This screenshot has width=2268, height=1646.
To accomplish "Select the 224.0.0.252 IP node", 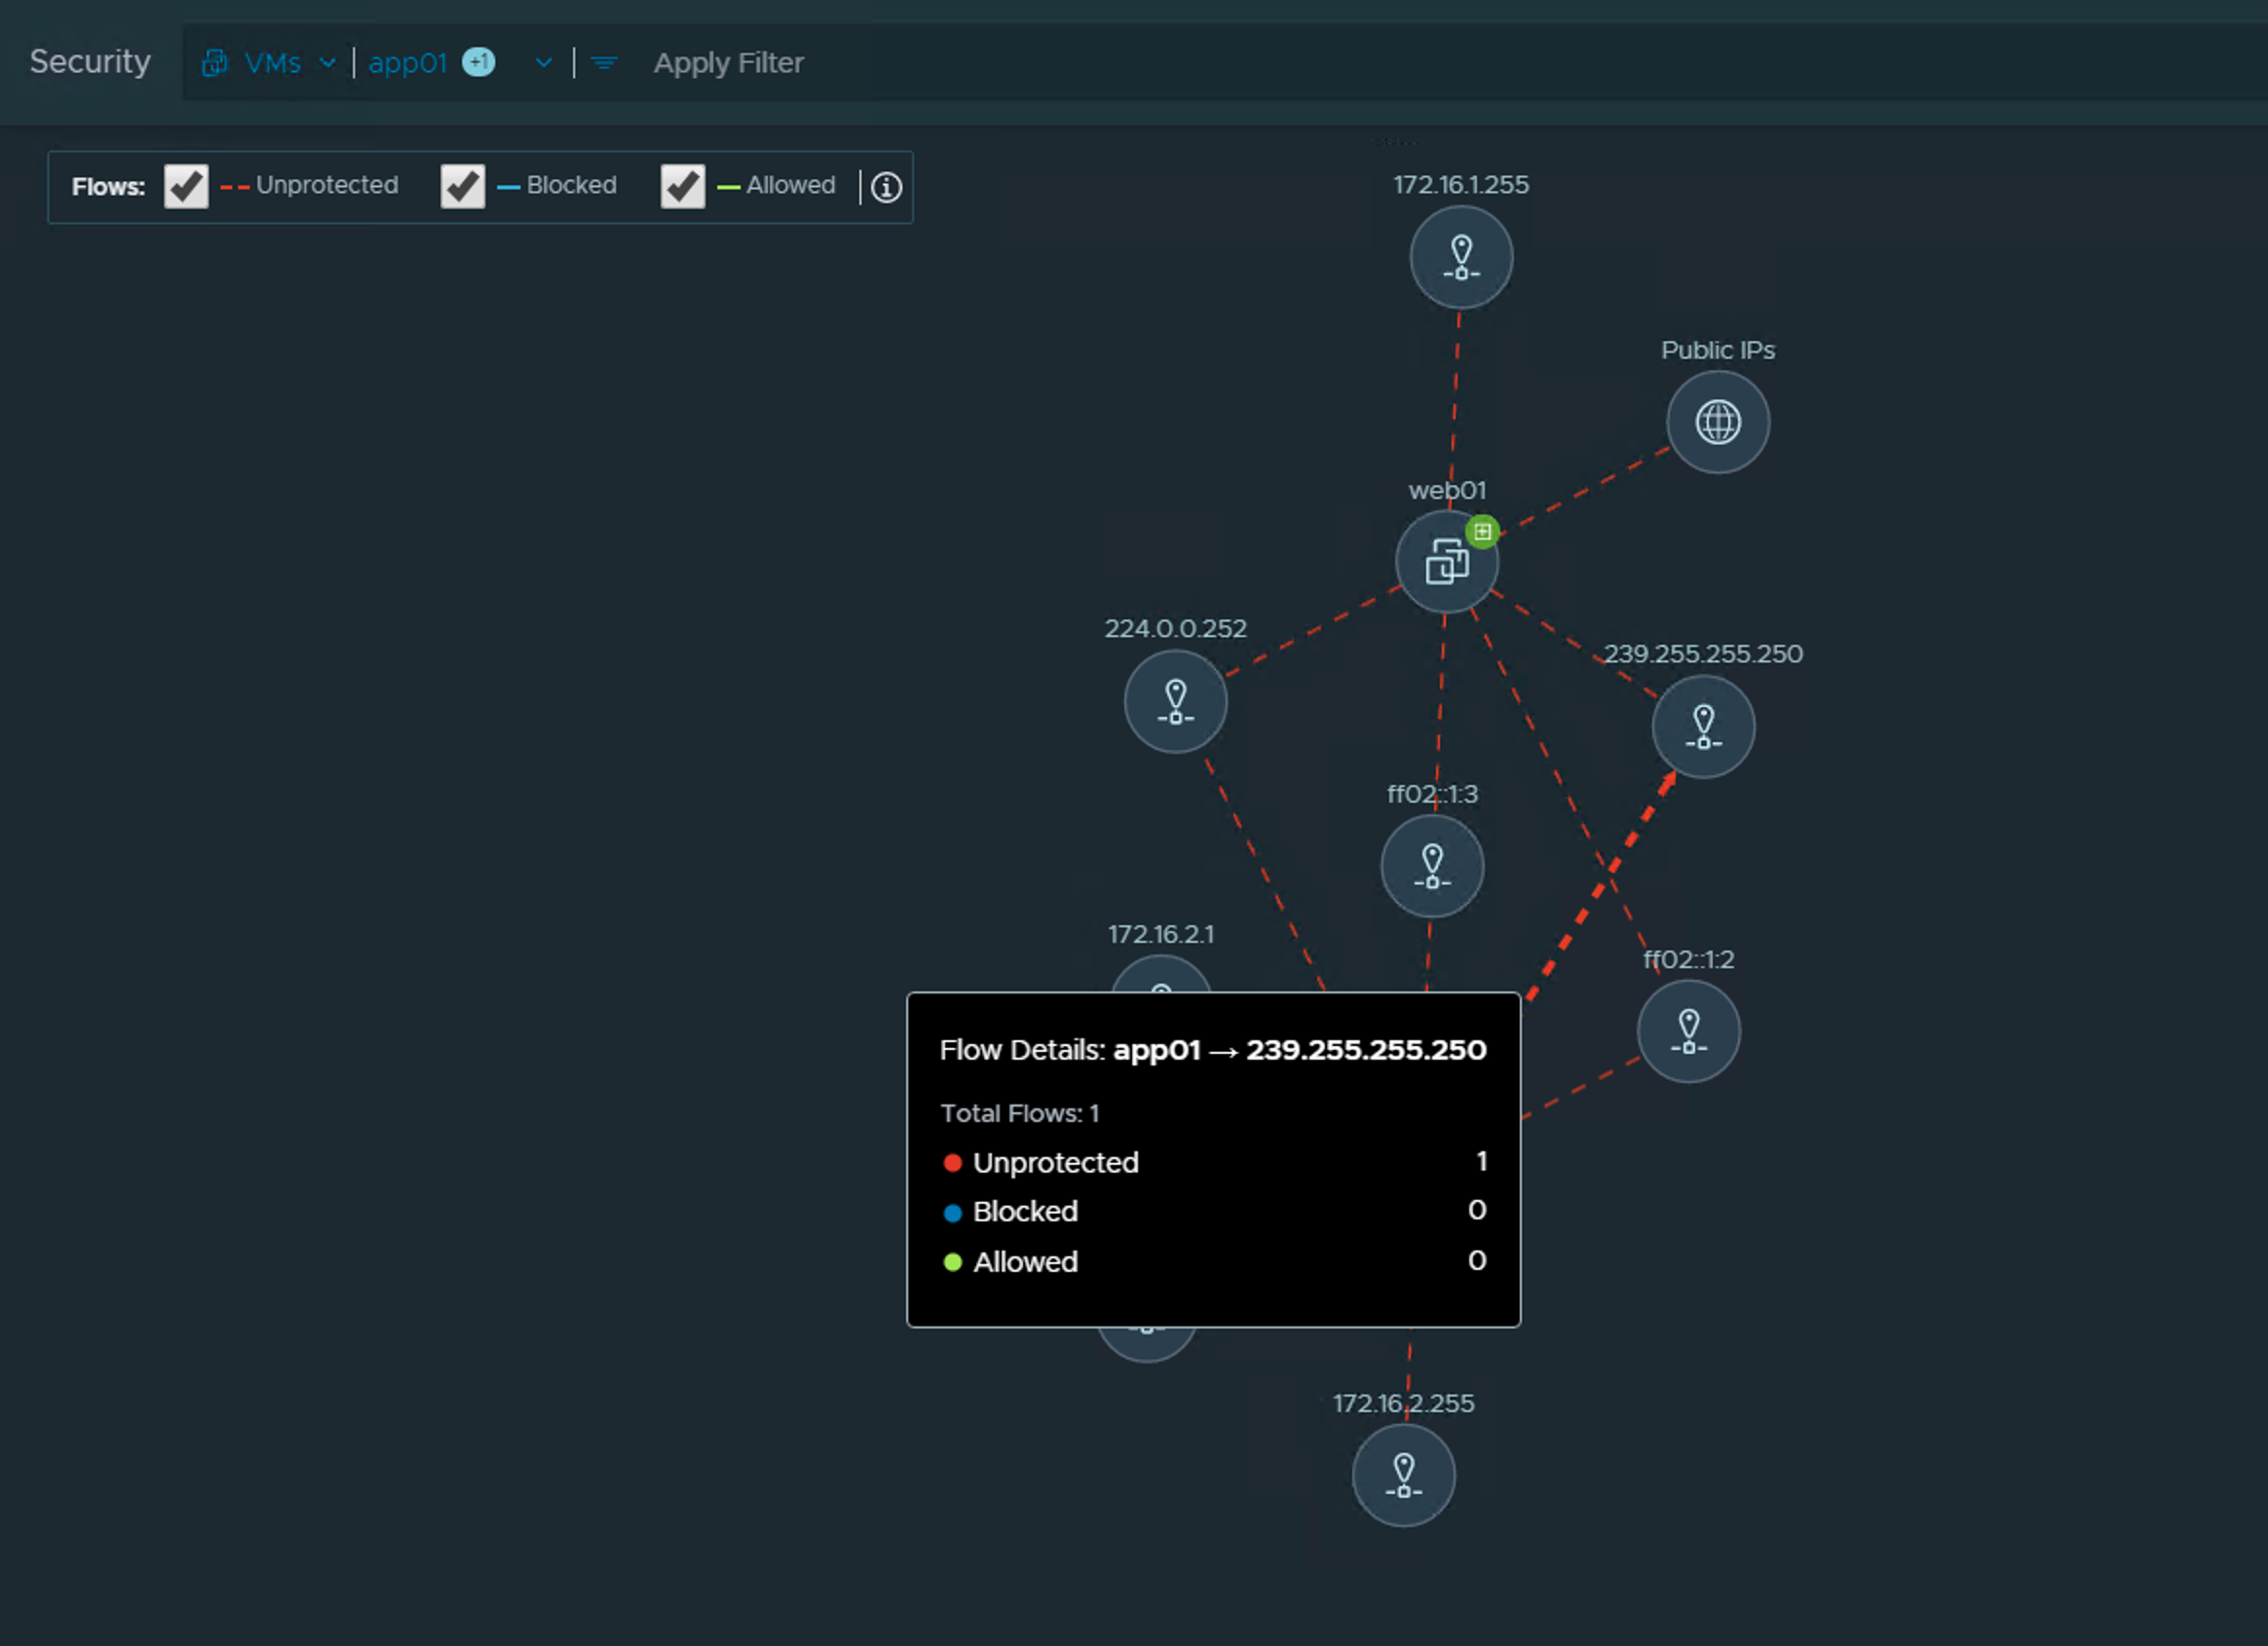I will click(1175, 702).
